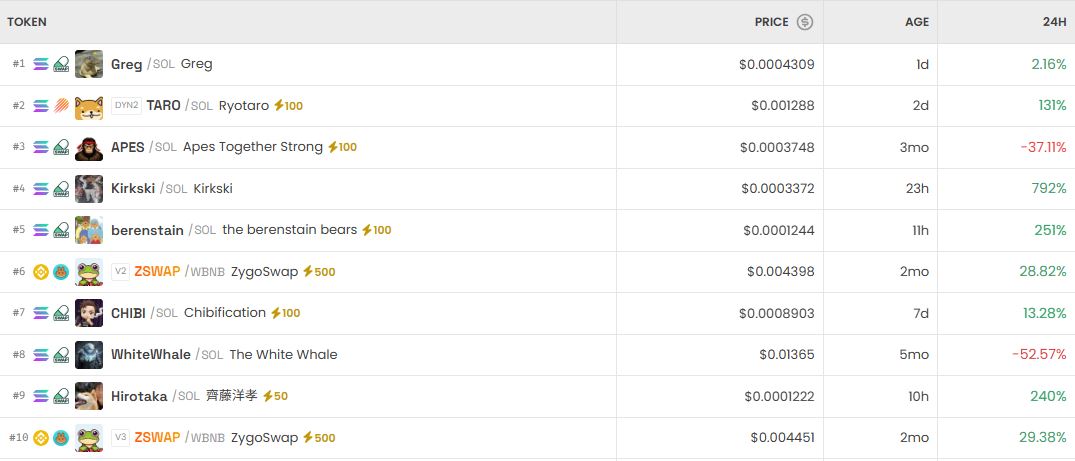Sort by the PRICE column header
This screenshot has height=461, width=1075.
click(771, 22)
